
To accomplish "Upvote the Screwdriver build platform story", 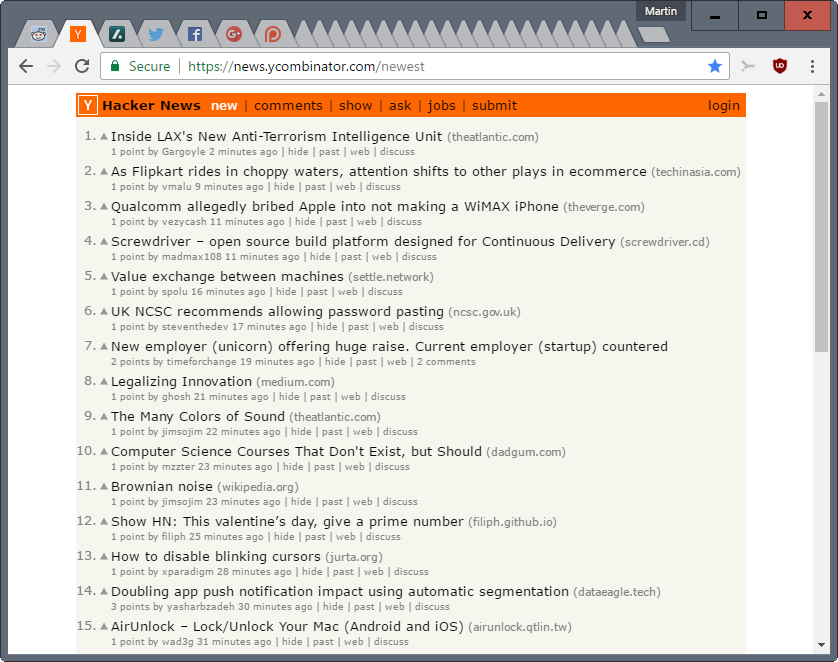I will pos(104,242).
